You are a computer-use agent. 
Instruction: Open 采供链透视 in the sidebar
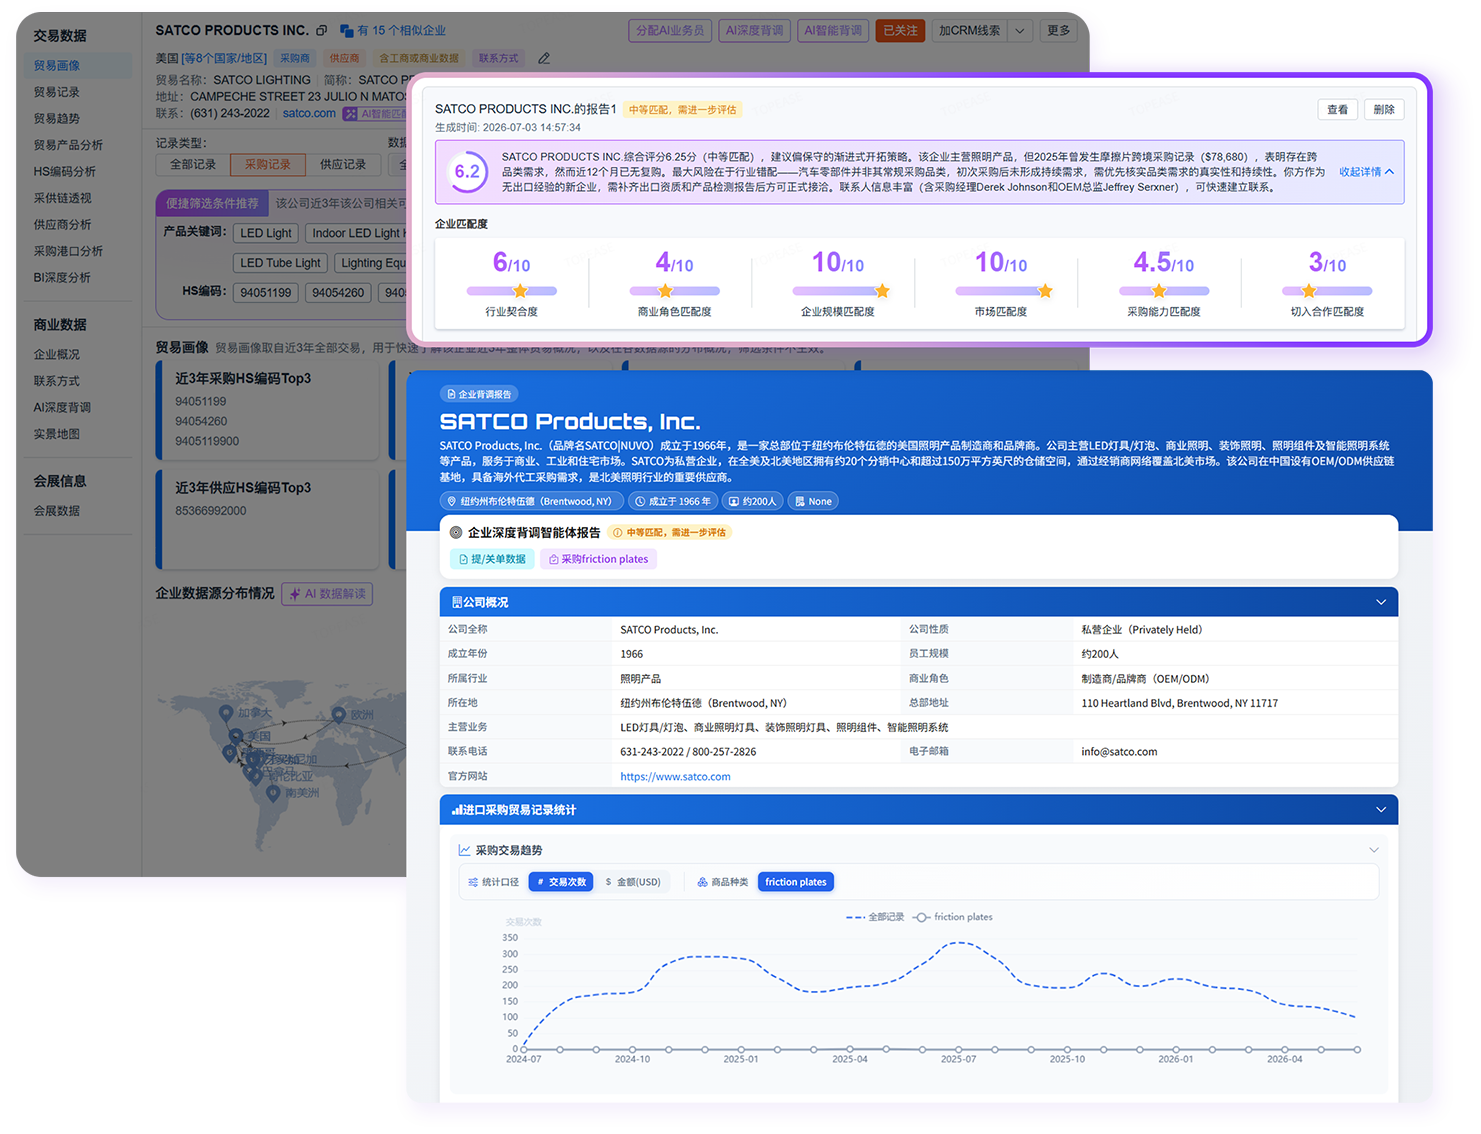[x=63, y=198]
